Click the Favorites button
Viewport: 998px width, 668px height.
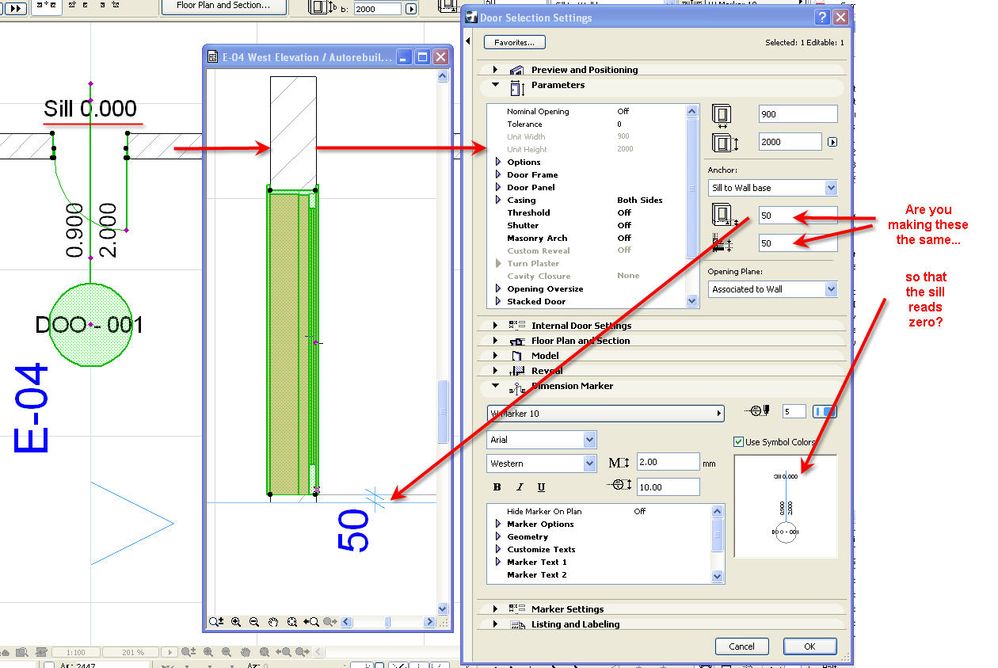(x=514, y=43)
